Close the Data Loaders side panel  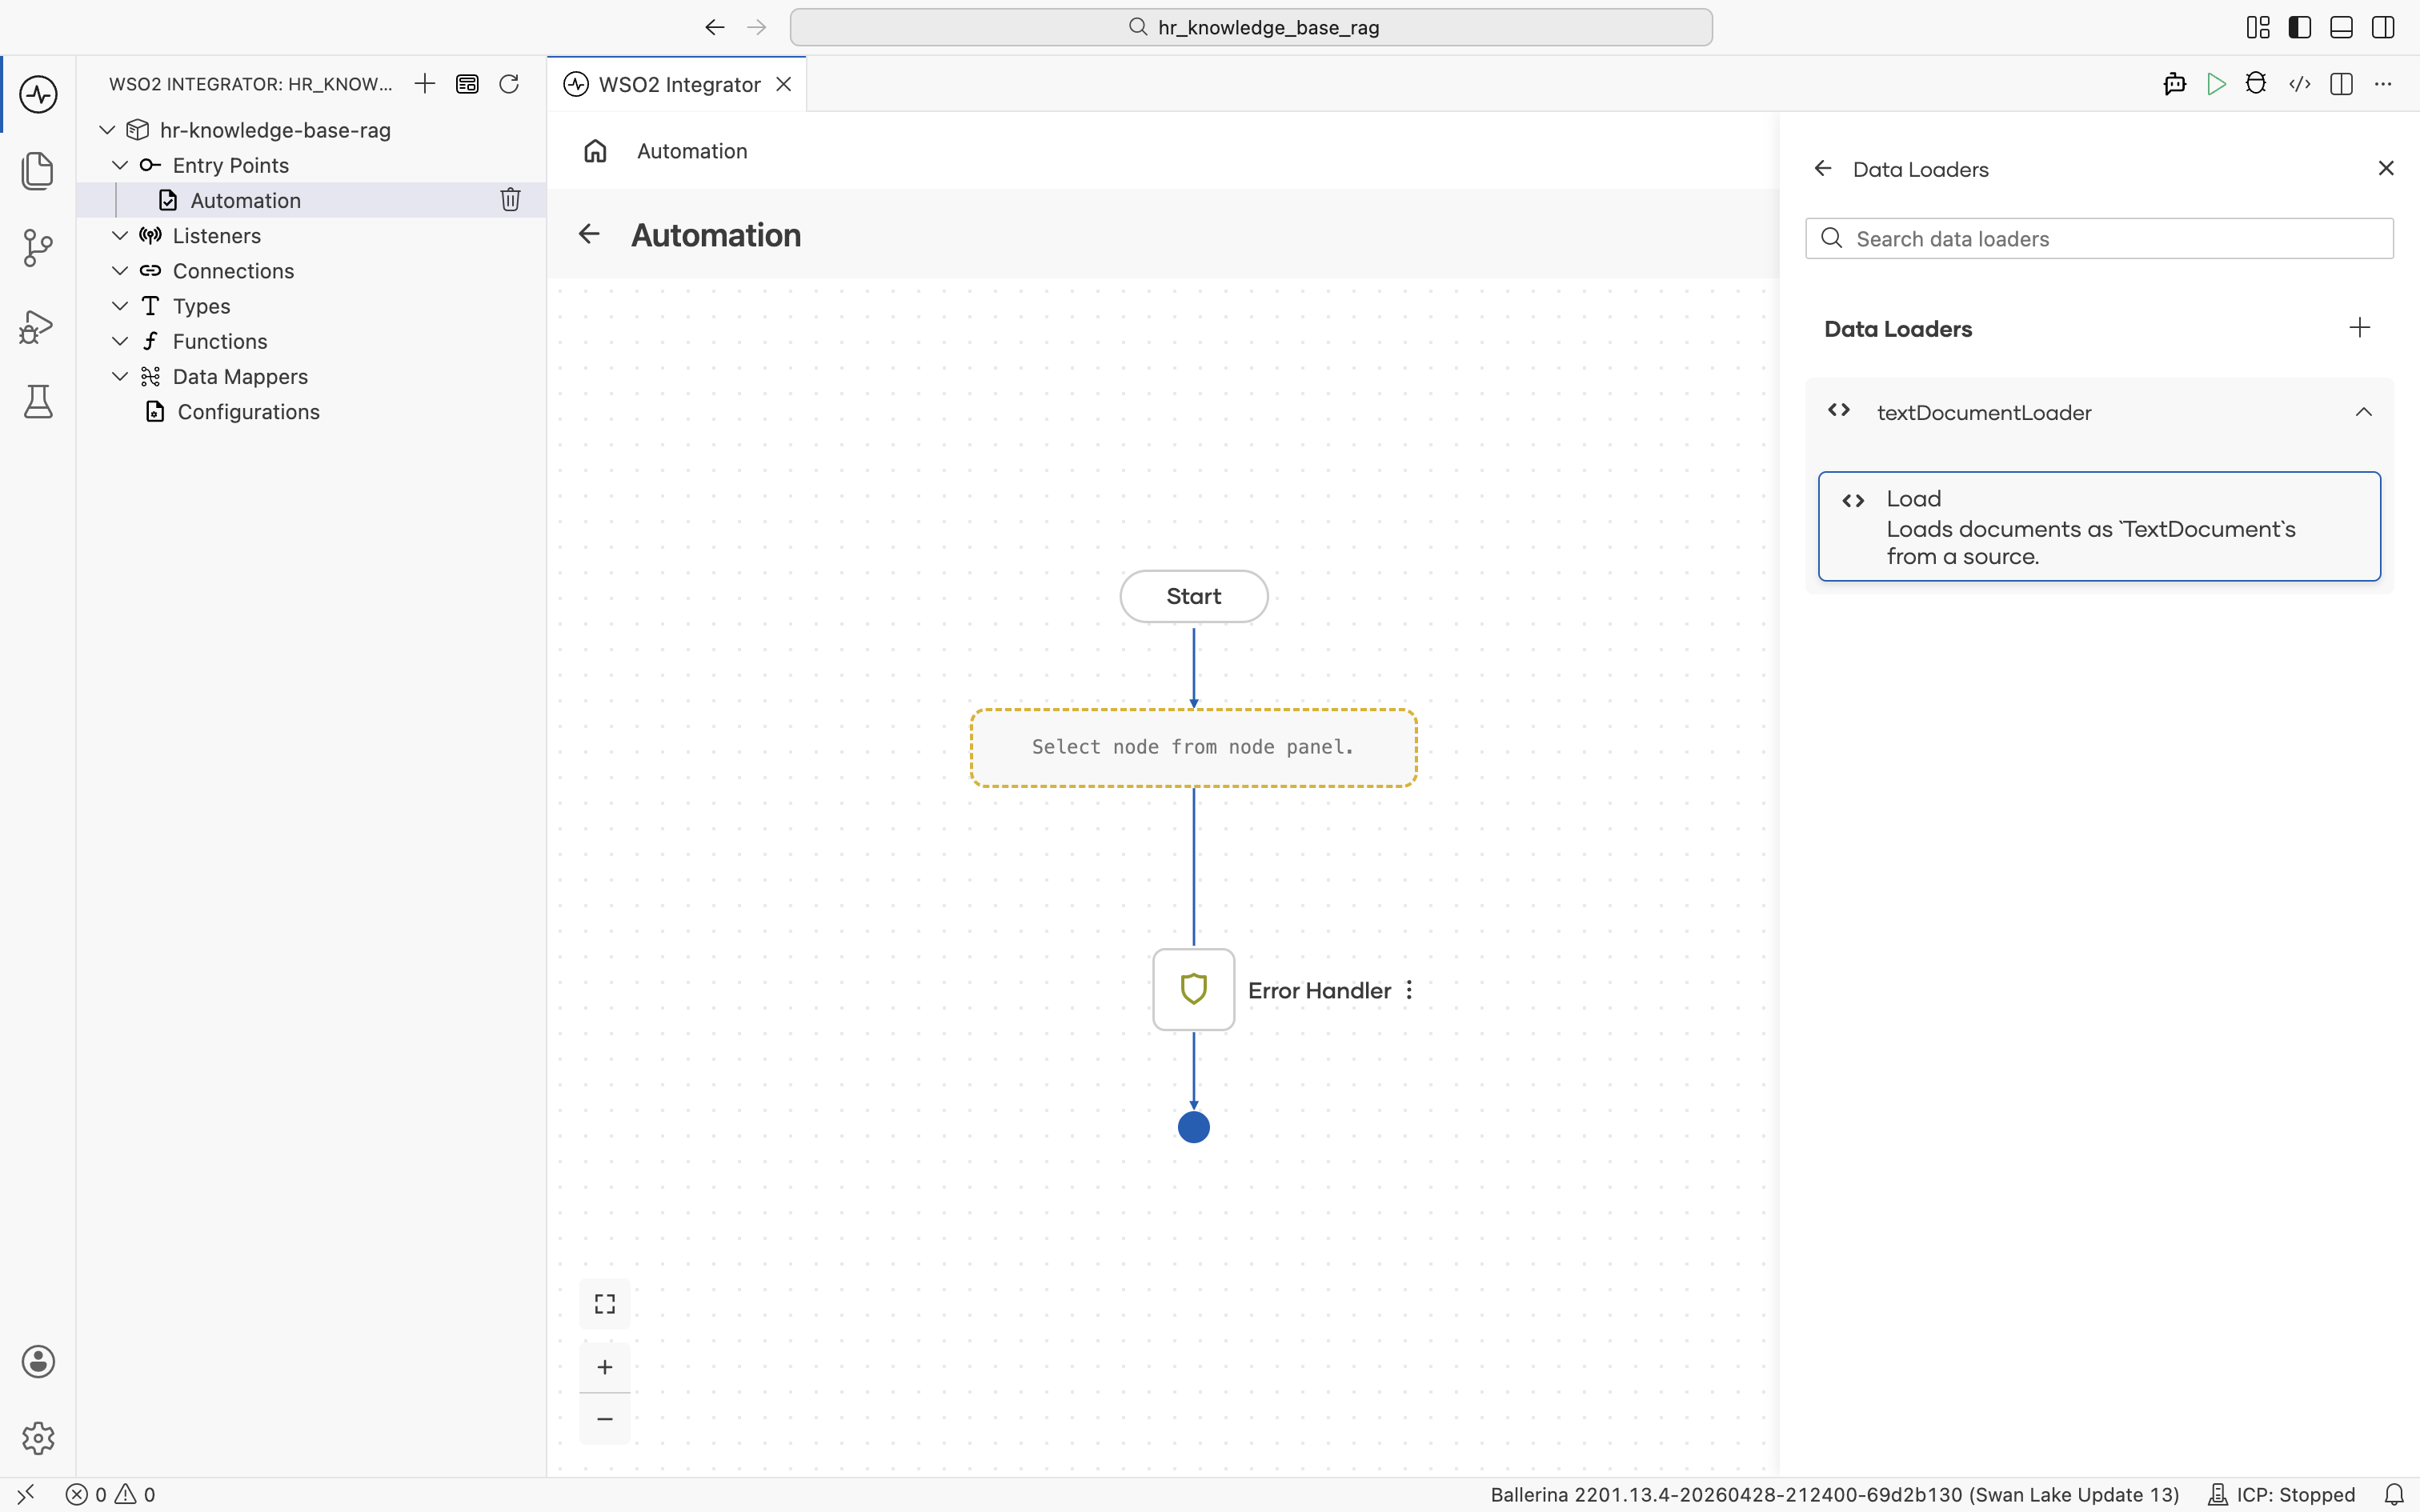click(x=2386, y=168)
